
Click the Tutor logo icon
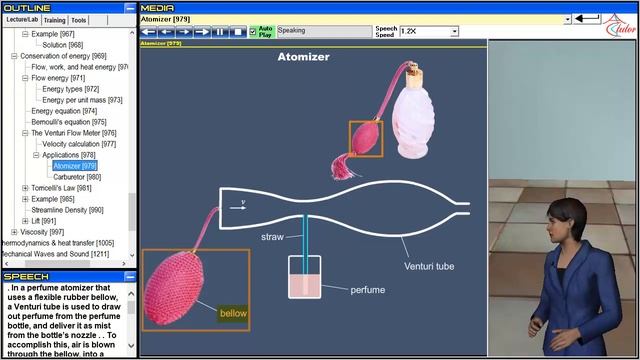pyautogui.click(x=620, y=25)
